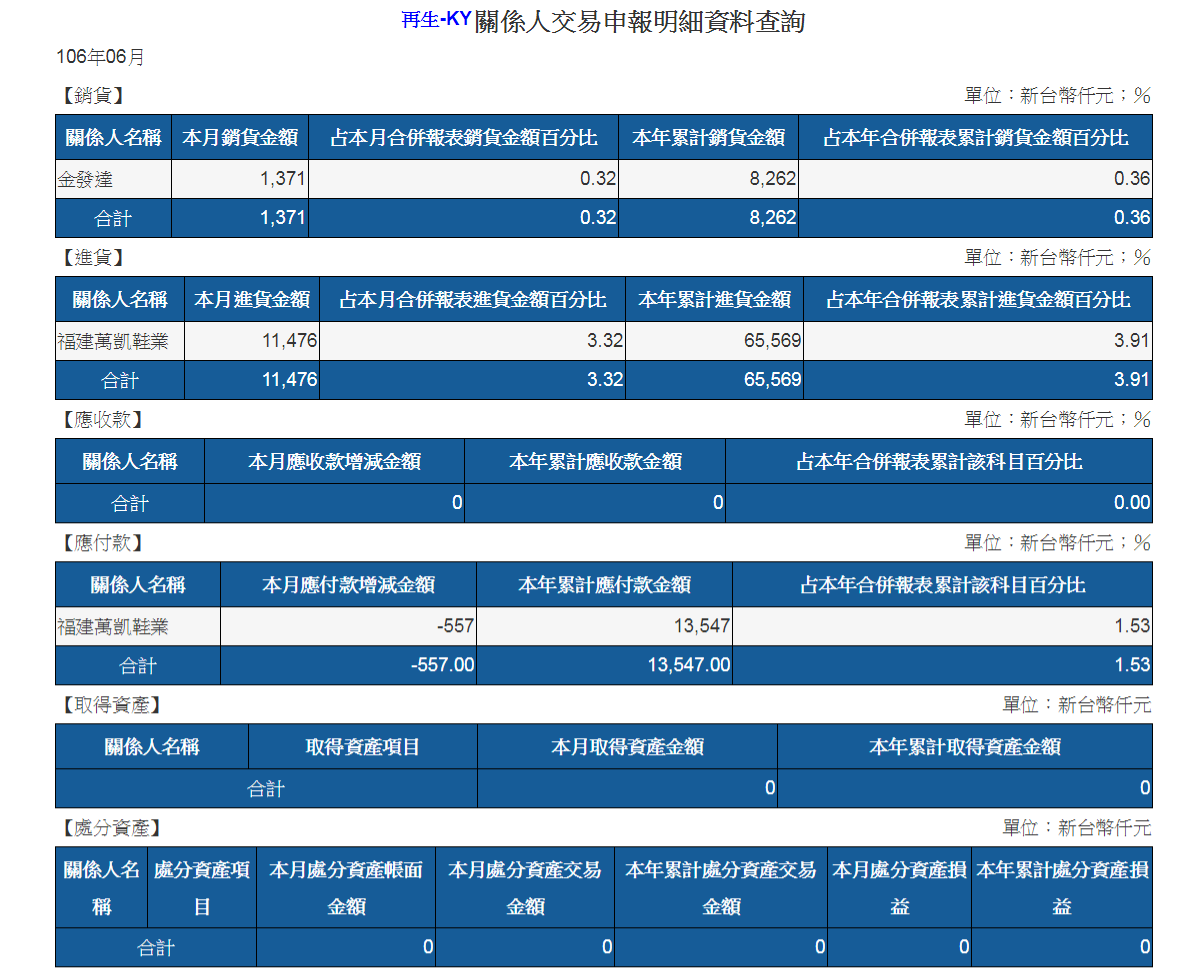Viewport: 1180px width, 980px height.
Task: Click 福建萬凱鞋業 in the purchases table
Action: tap(120, 341)
